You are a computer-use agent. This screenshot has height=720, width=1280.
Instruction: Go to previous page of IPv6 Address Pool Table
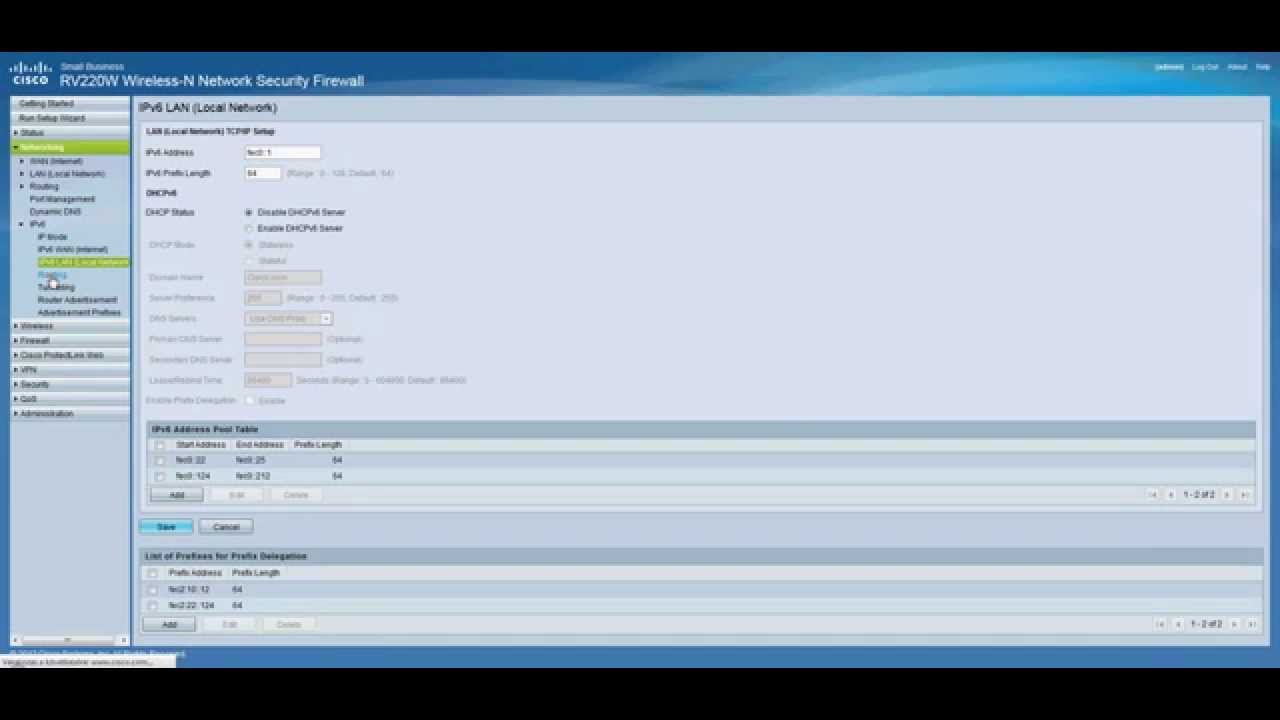(x=1171, y=495)
